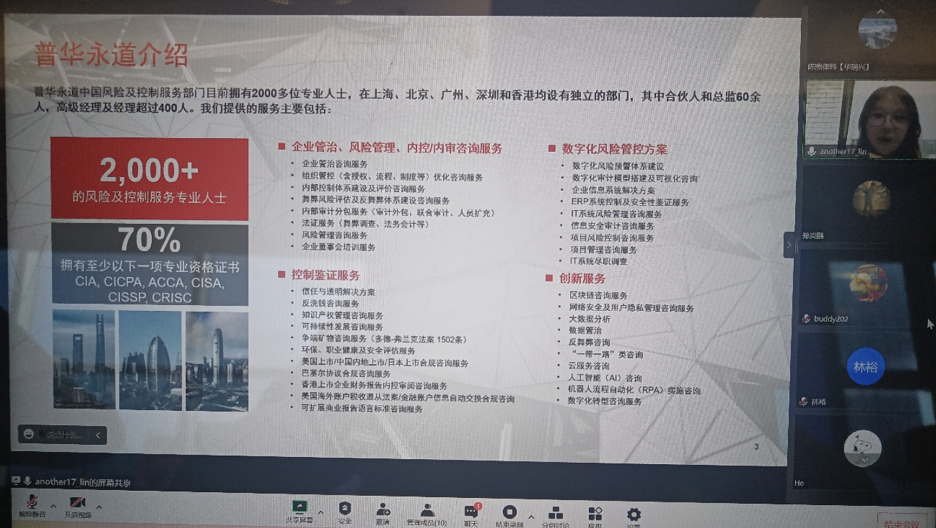Click bullet 区块链咨询服务

(x=598, y=295)
